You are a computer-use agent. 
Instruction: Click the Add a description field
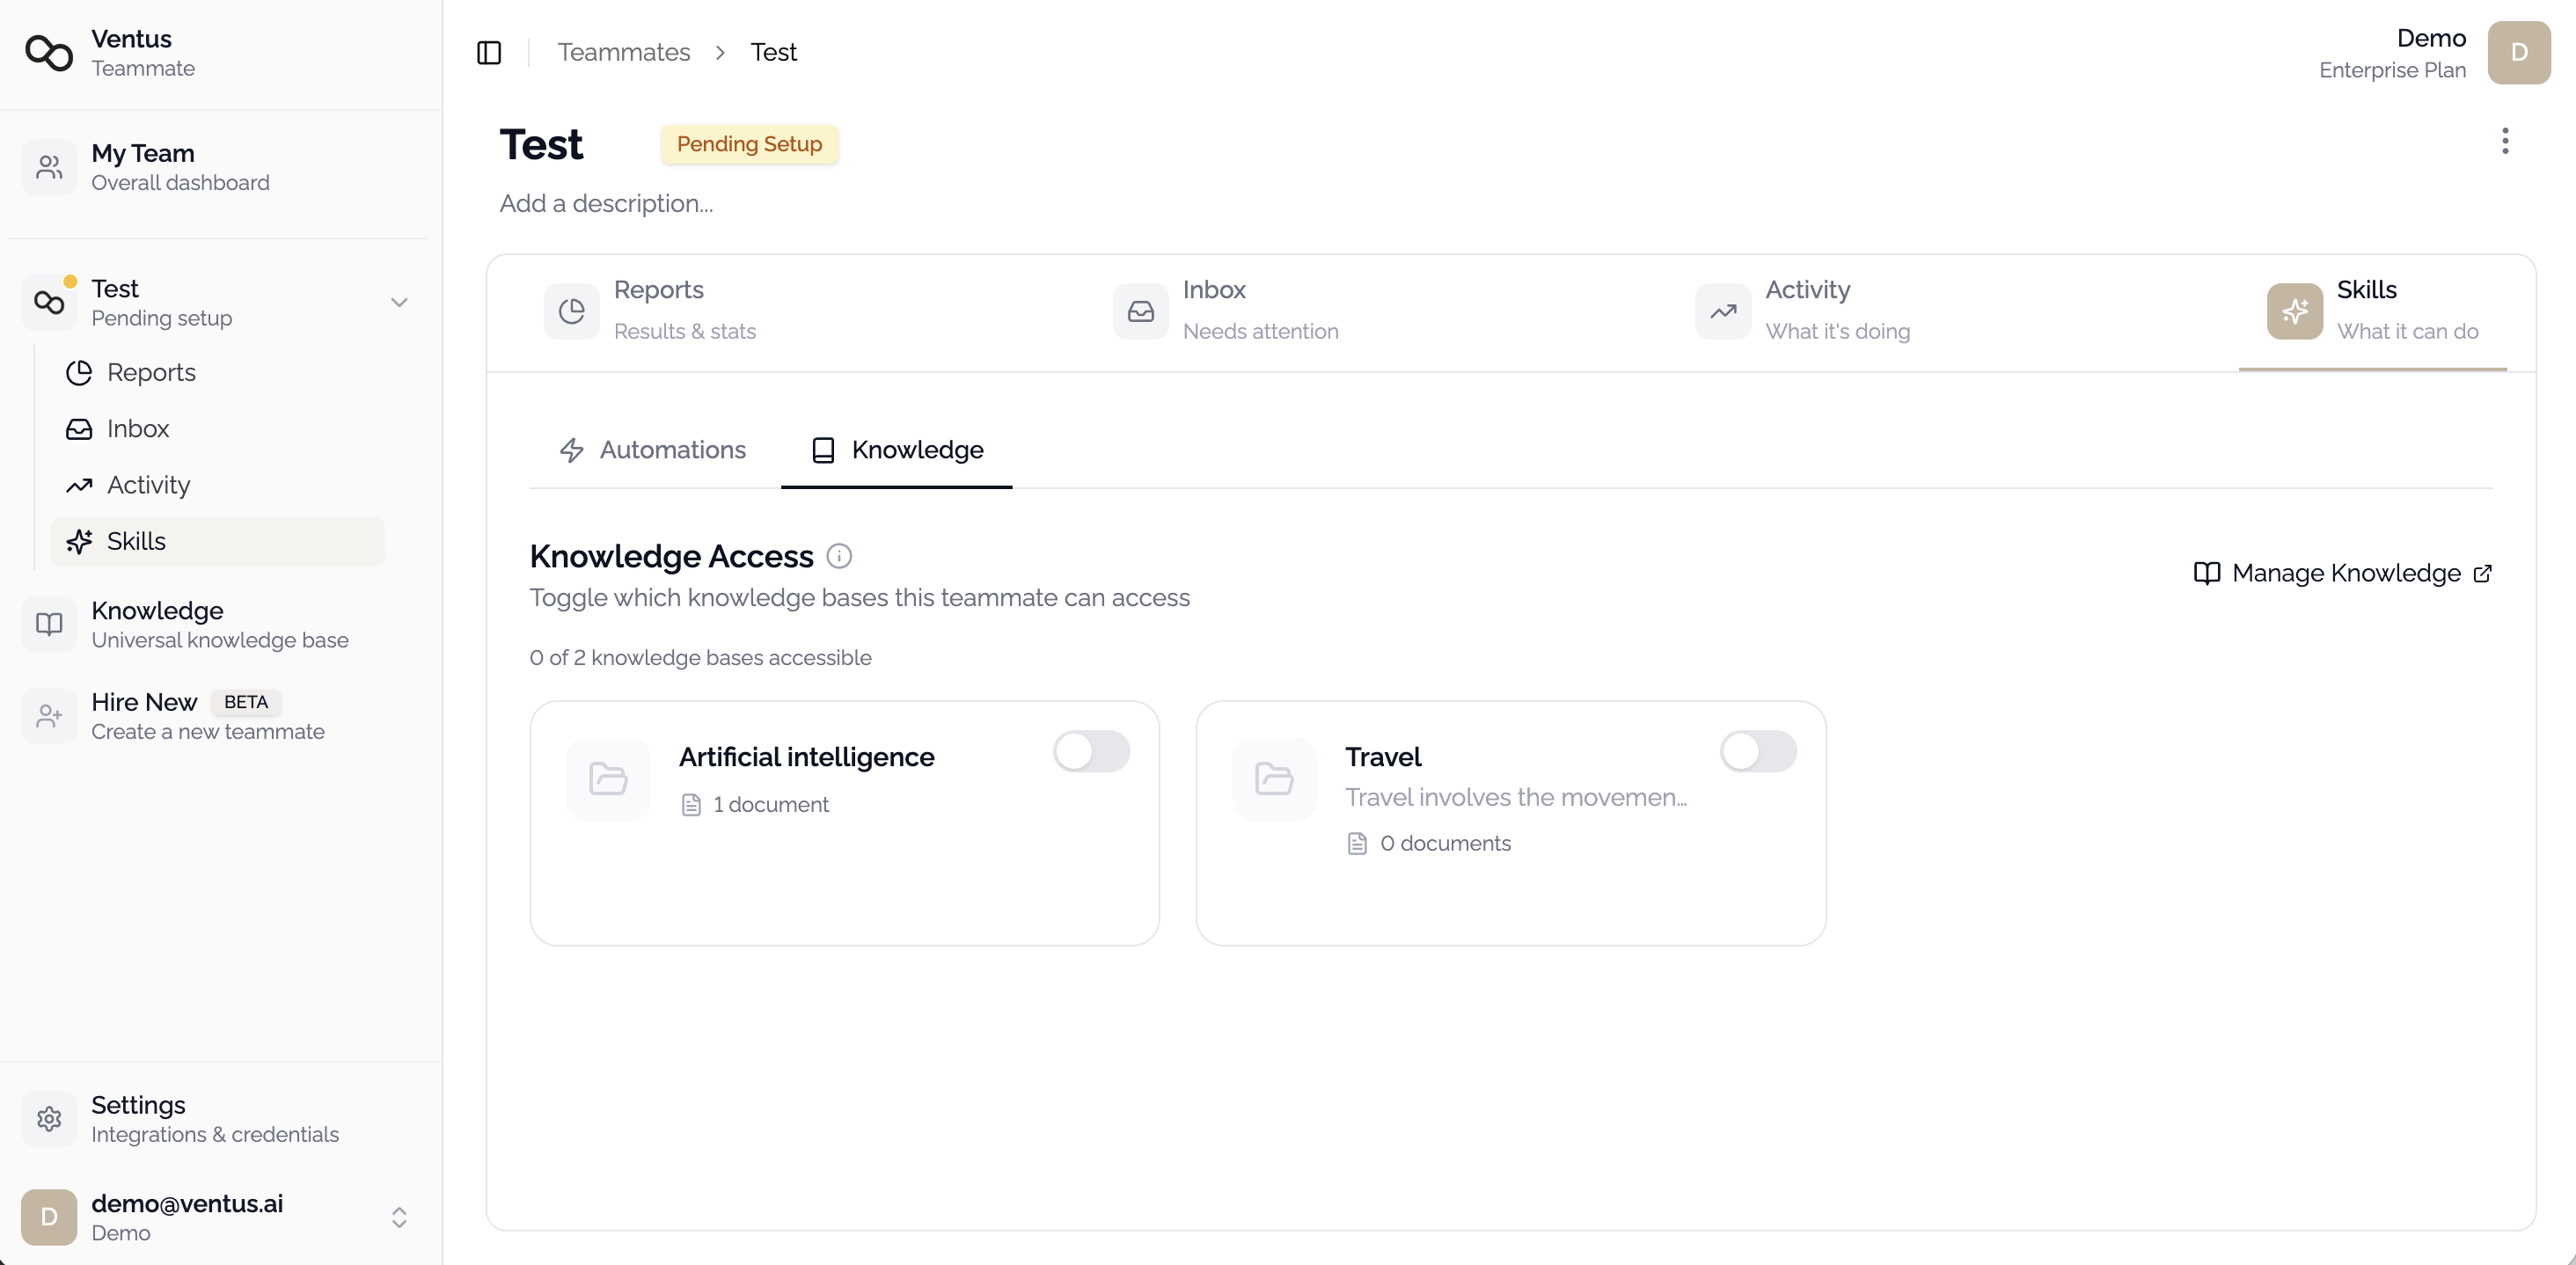[606, 203]
